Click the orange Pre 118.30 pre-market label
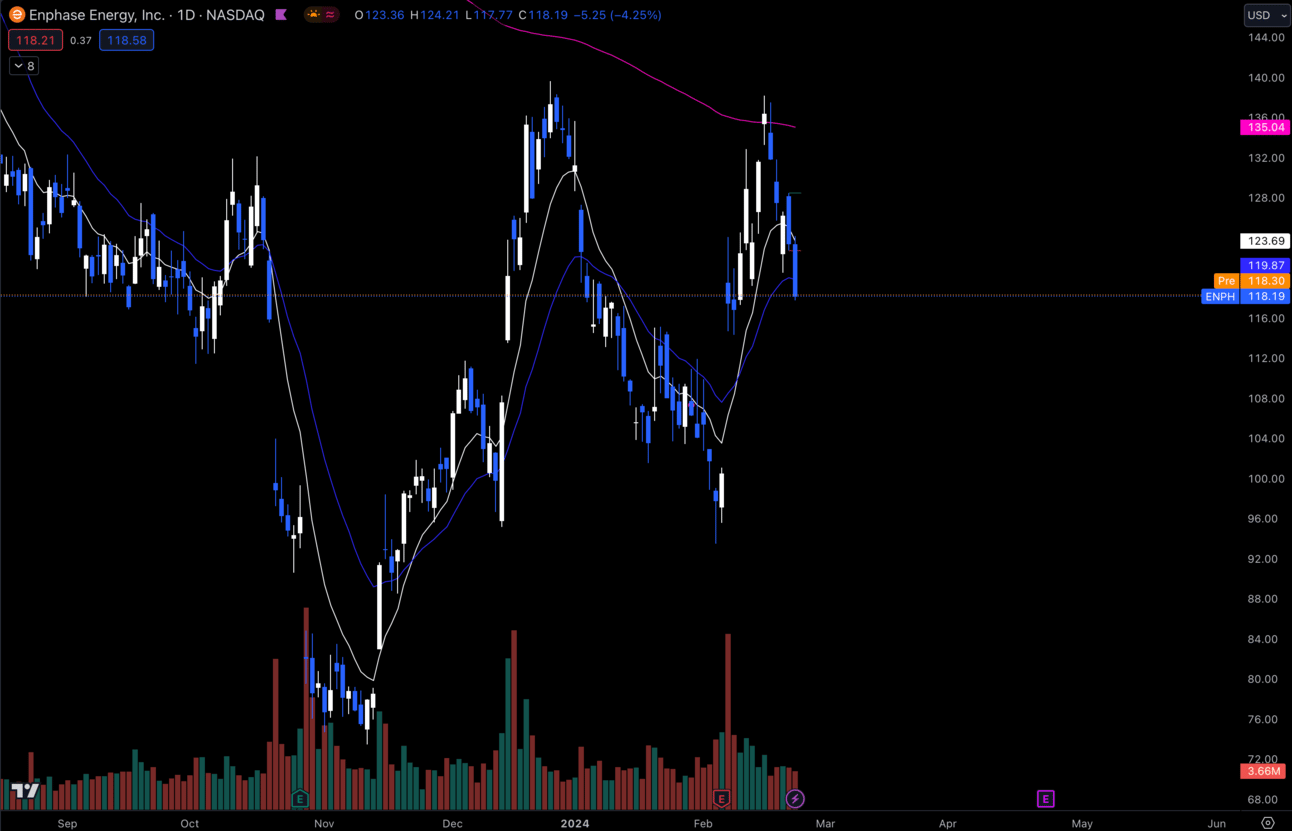 click(1252, 281)
